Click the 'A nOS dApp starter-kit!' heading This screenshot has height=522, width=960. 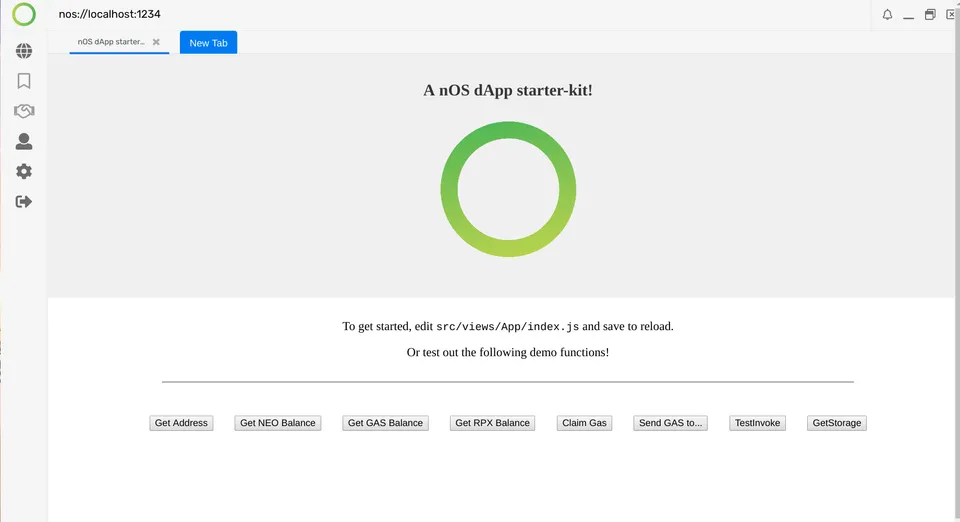point(508,91)
